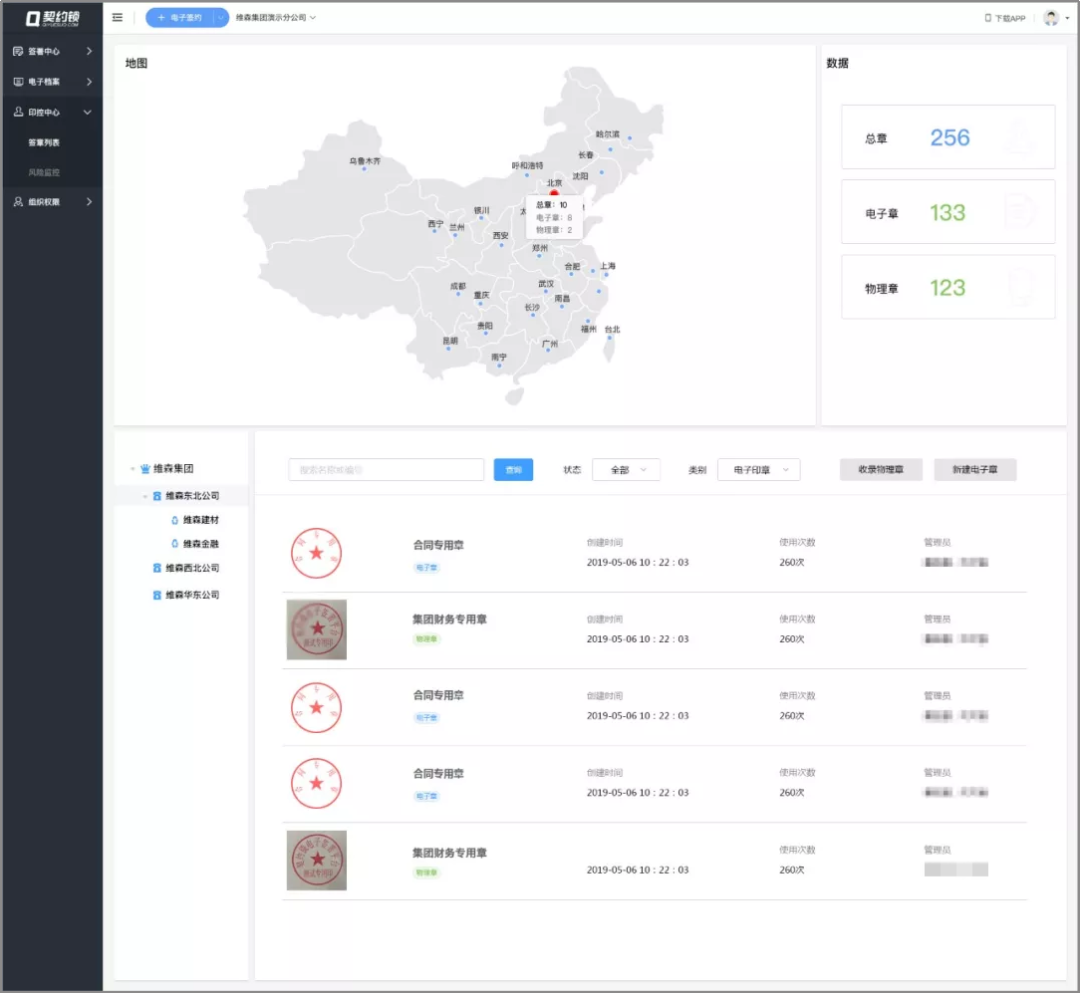Click the 签署中心 sidebar icon
Screen dimensions: 1080x993
tap(18, 51)
